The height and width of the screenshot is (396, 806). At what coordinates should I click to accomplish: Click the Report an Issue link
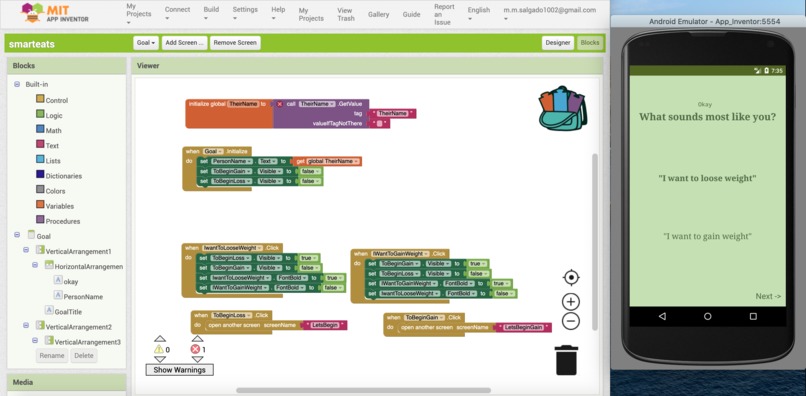444,14
